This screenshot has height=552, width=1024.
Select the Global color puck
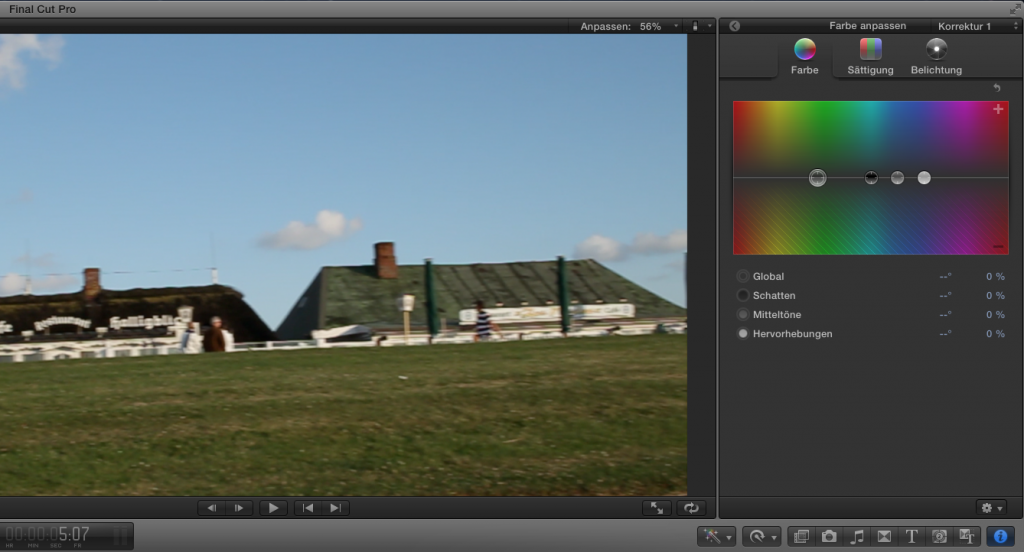point(818,178)
